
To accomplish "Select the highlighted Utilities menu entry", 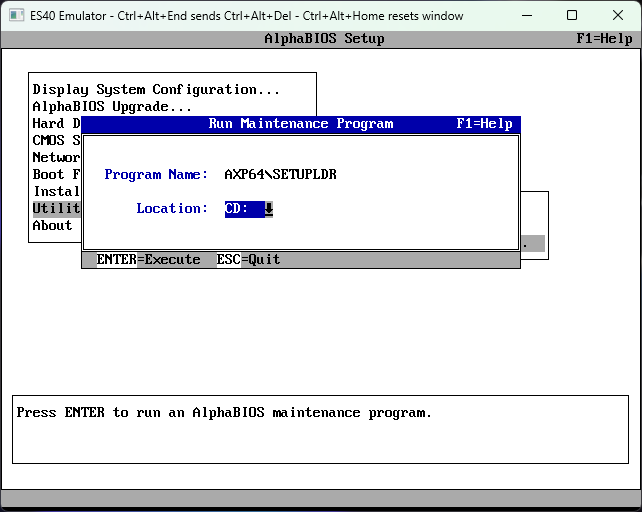I will [57, 208].
